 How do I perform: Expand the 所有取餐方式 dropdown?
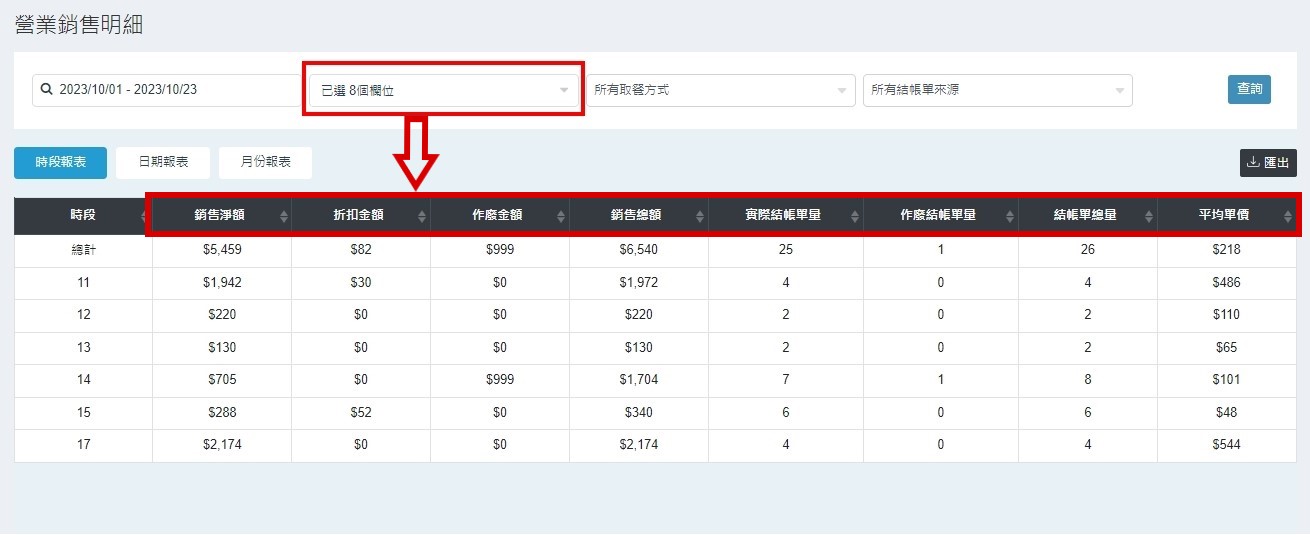(720, 90)
